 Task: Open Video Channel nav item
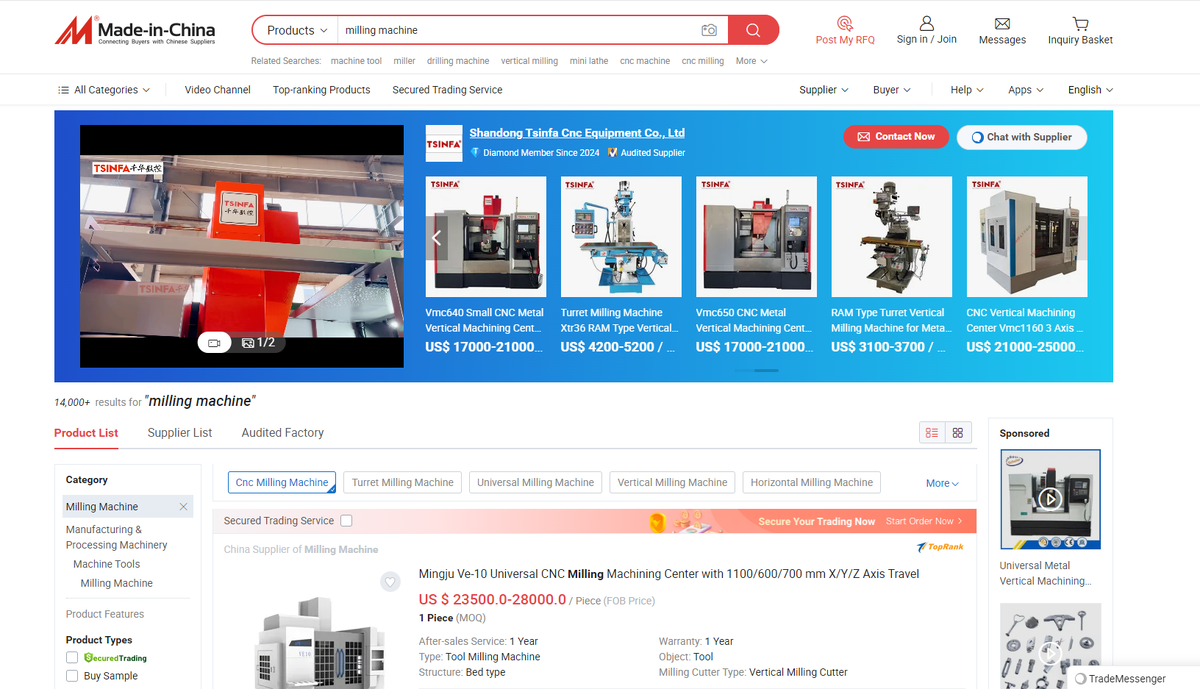pyautogui.click(x=217, y=90)
